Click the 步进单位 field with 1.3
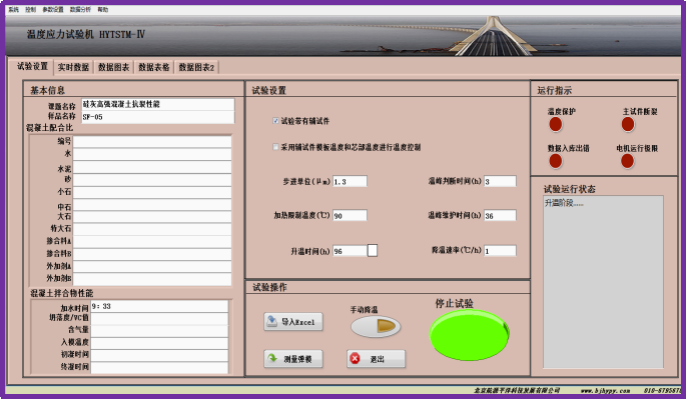Viewport: 686px width, 399px height. tap(350, 182)
